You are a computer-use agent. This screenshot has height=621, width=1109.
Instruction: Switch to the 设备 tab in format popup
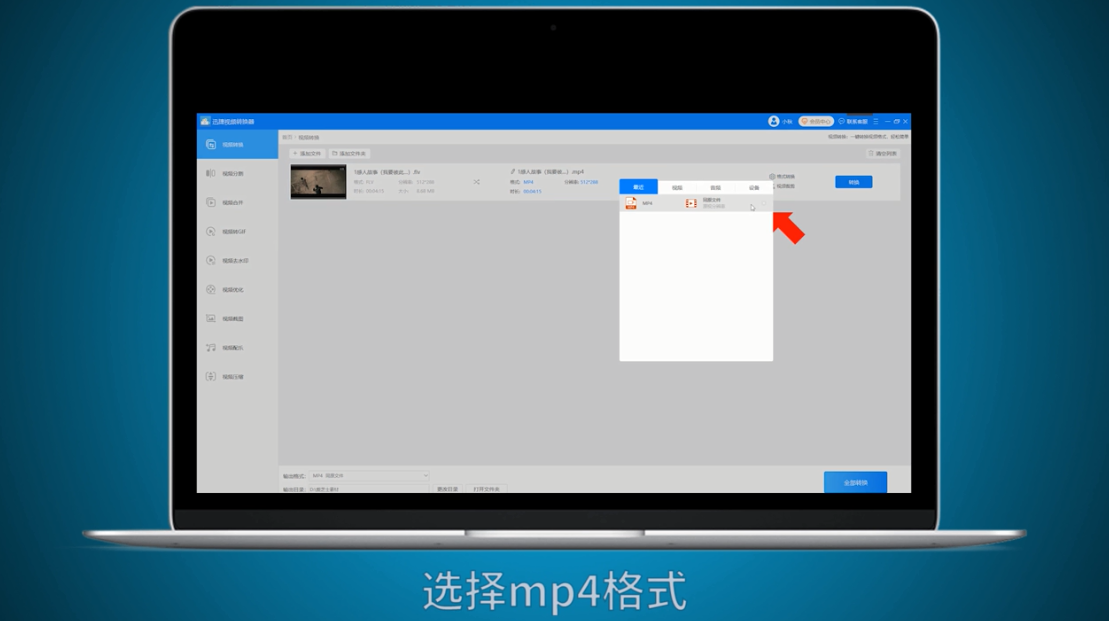(x=753, y=186)
